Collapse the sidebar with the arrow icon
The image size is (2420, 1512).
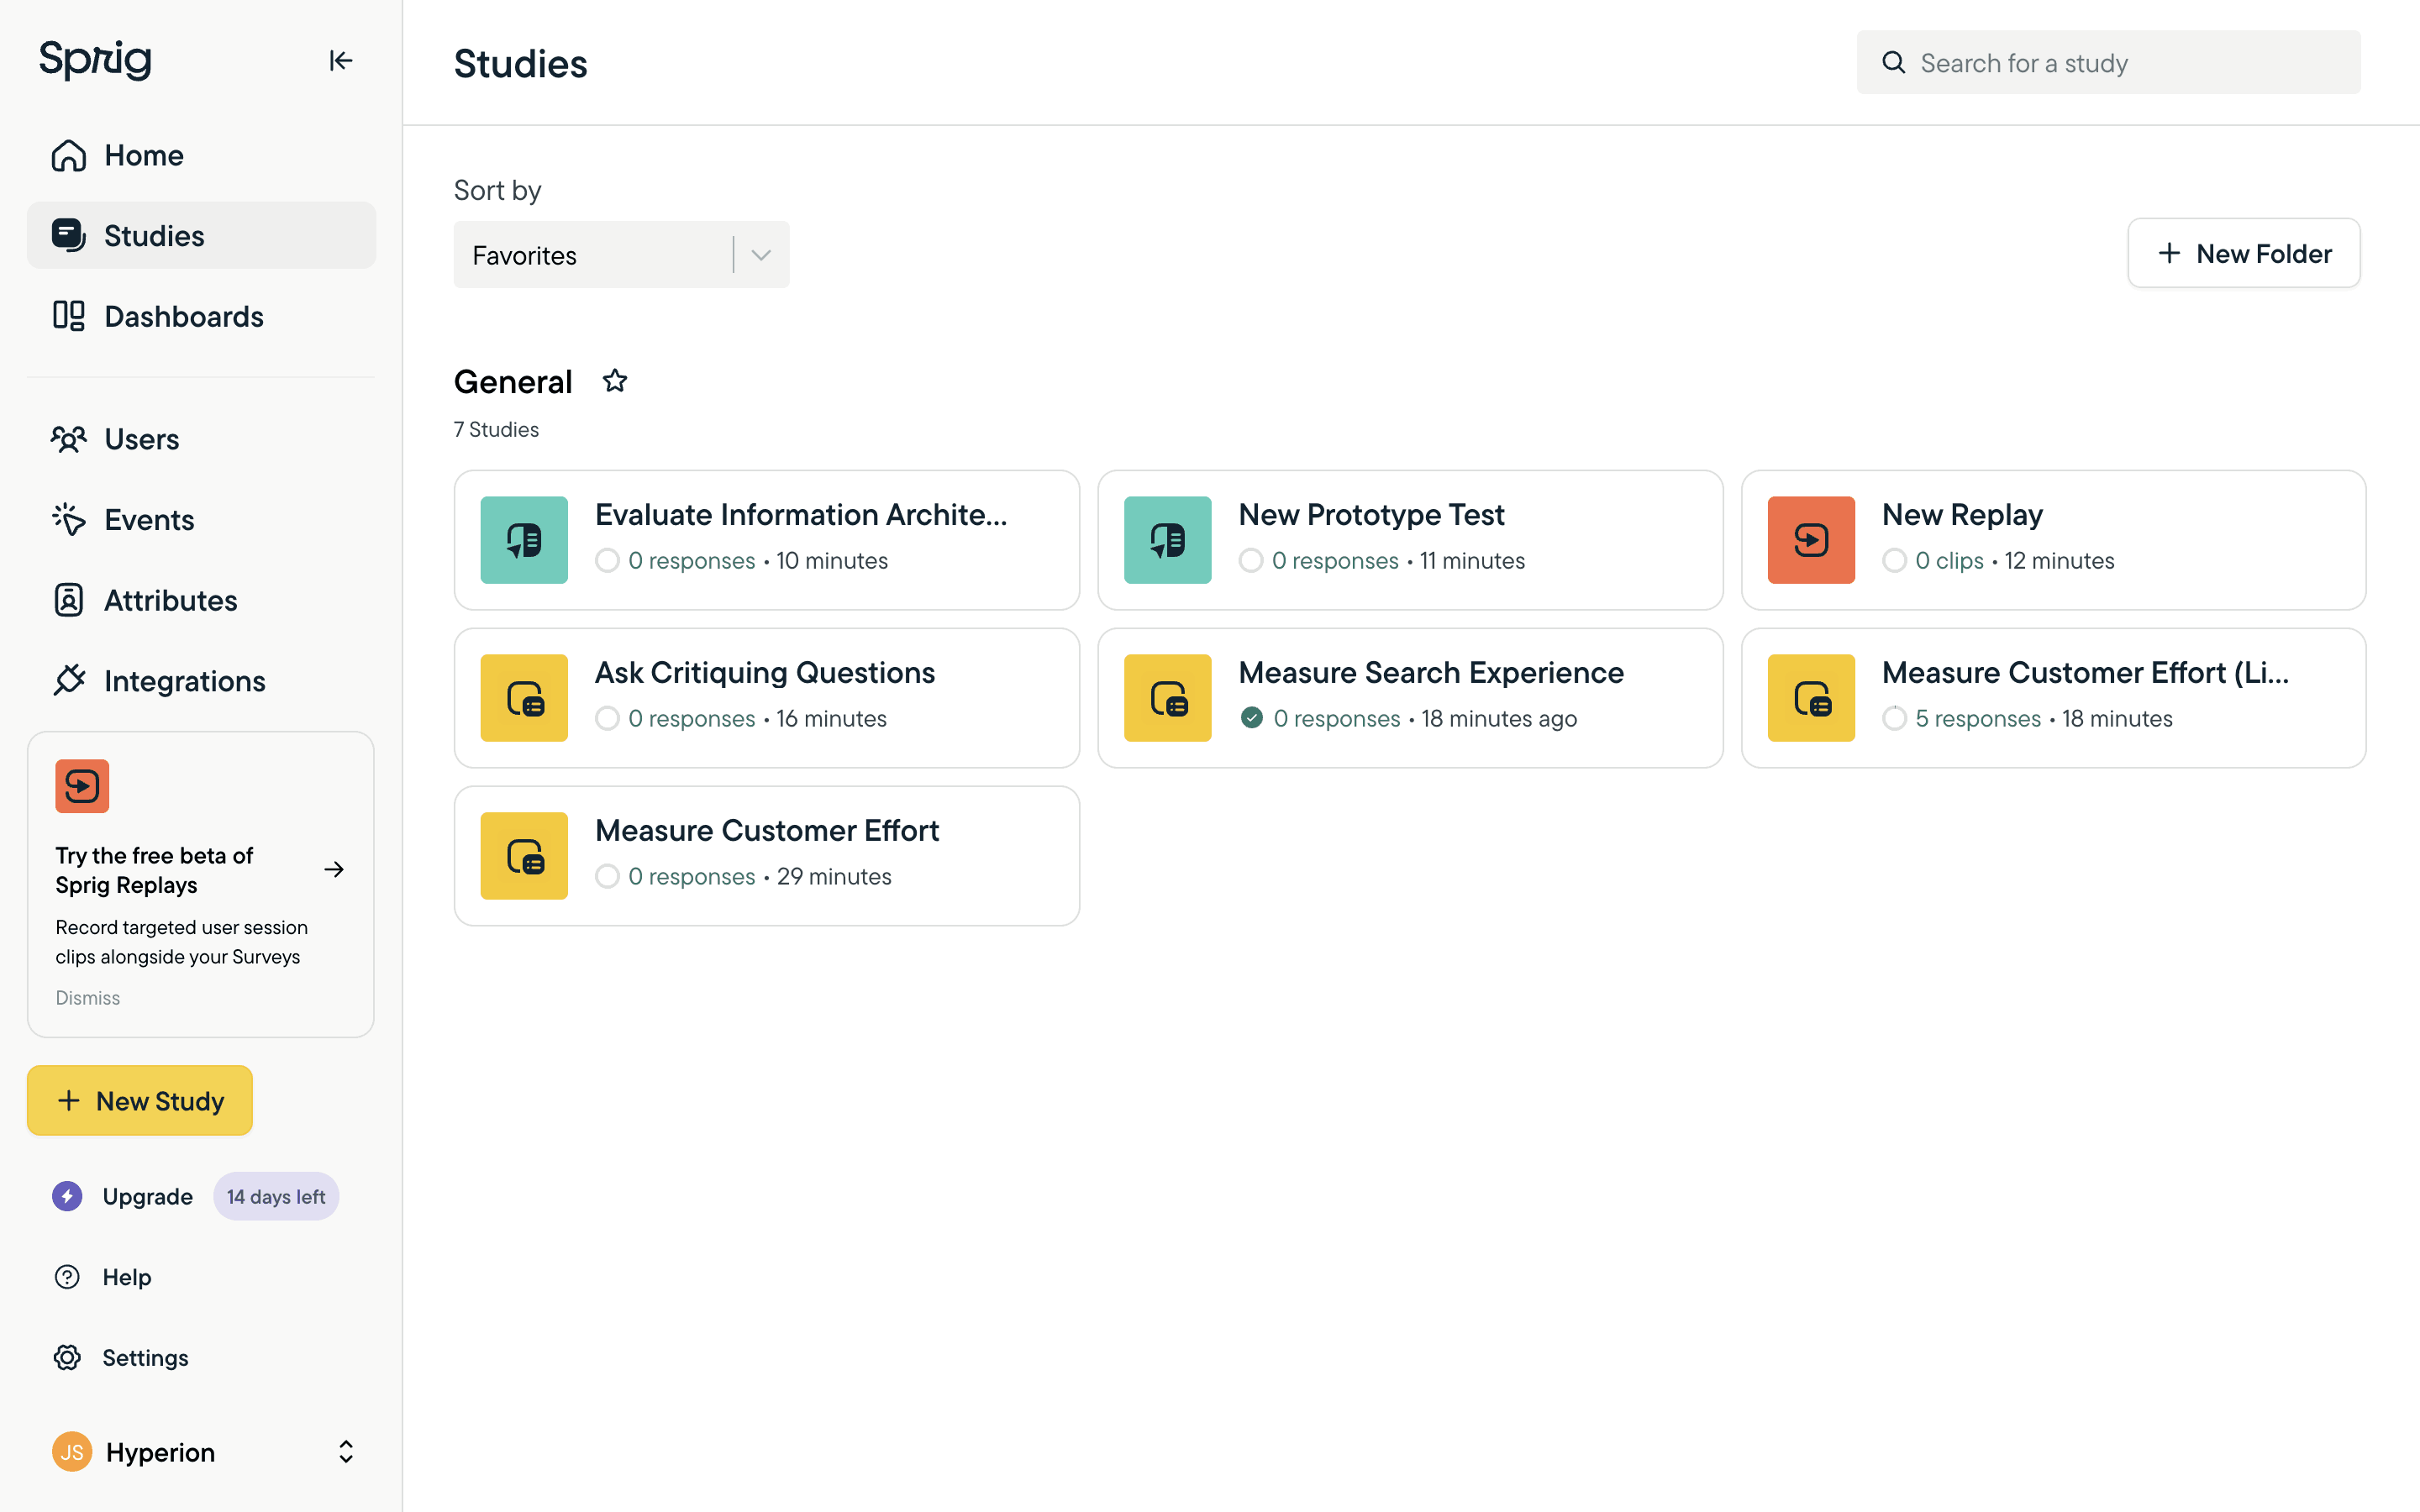point(340,61)
